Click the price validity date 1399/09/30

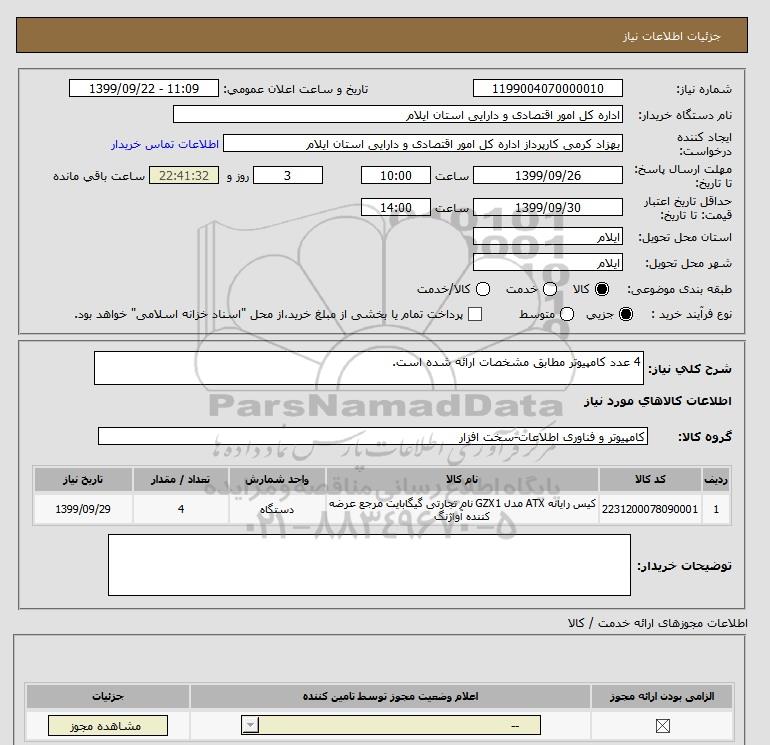click(548, 207)
